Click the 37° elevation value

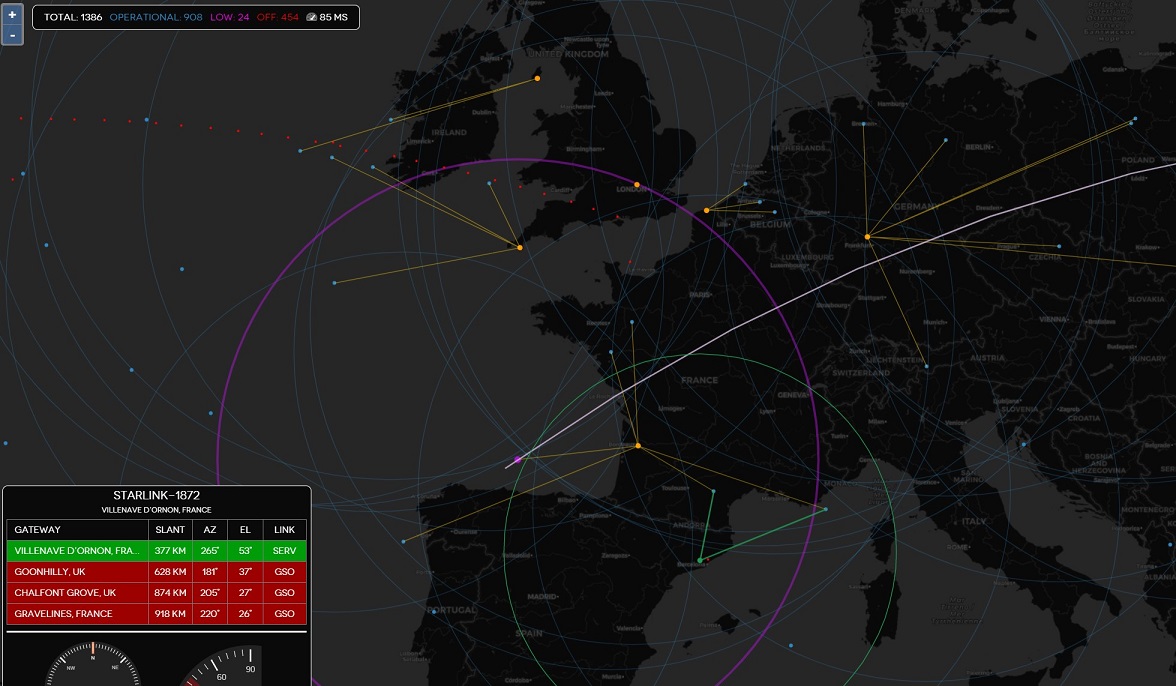pos(245,571)
